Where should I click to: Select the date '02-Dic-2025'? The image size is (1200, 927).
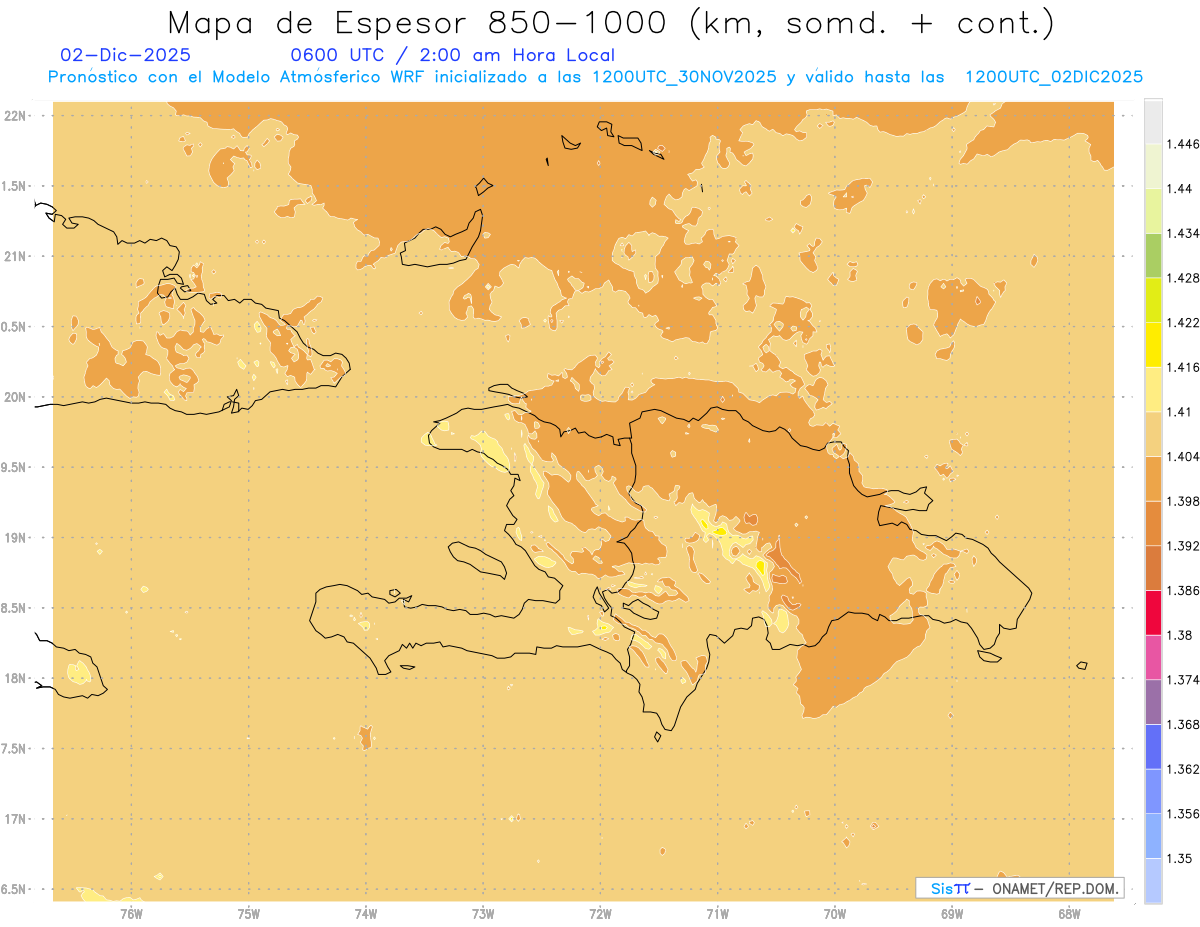[125, 55]
